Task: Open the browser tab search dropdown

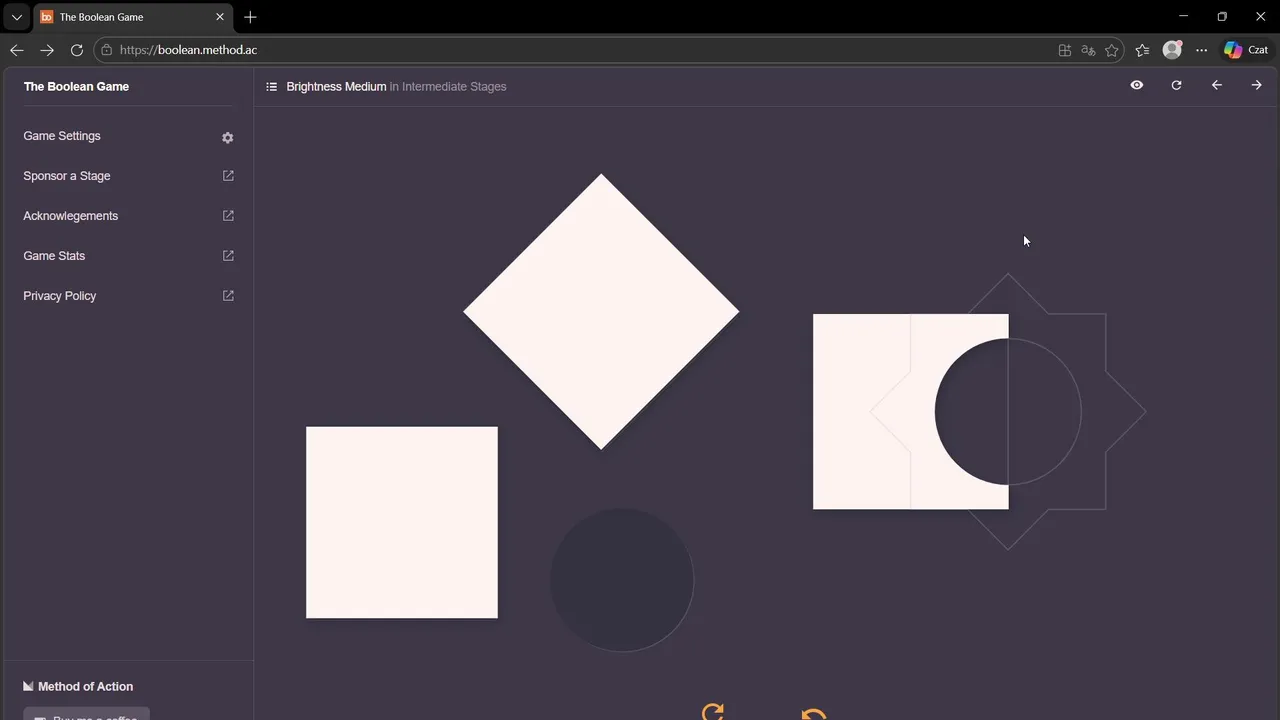Action: point(16,17)
